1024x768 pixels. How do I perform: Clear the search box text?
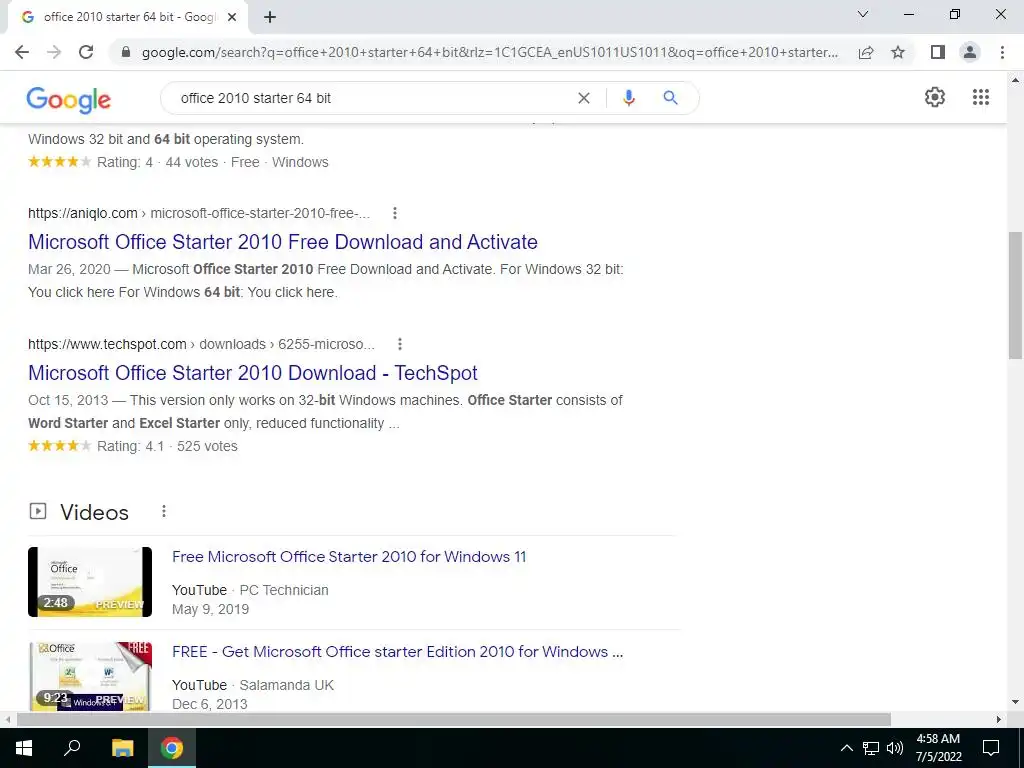(x=584, y=98)
